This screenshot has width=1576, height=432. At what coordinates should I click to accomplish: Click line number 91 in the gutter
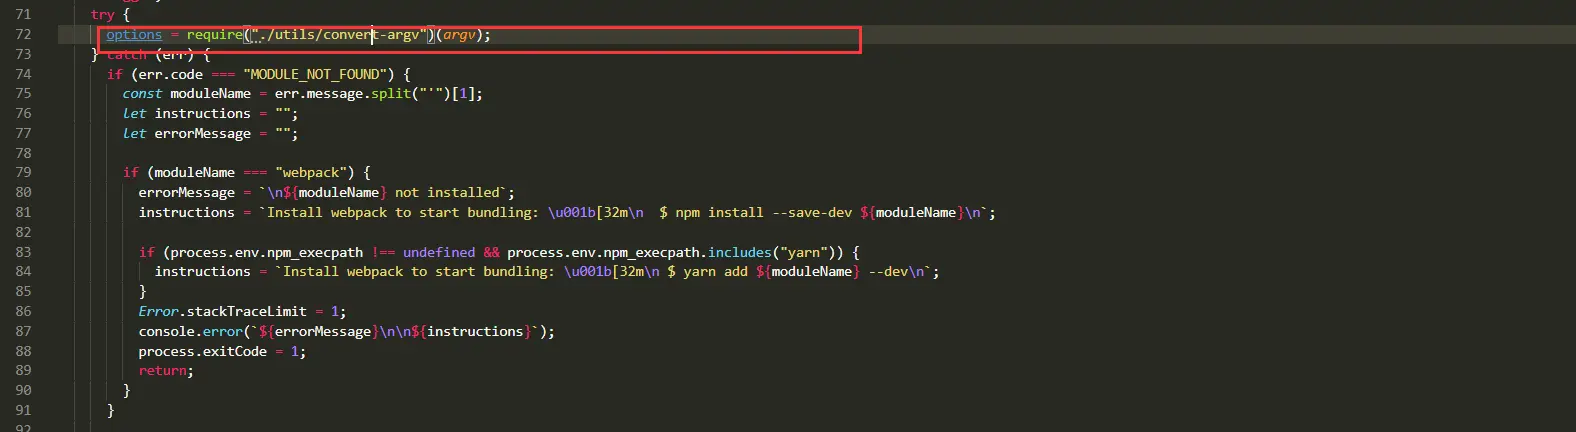[23, 410]
